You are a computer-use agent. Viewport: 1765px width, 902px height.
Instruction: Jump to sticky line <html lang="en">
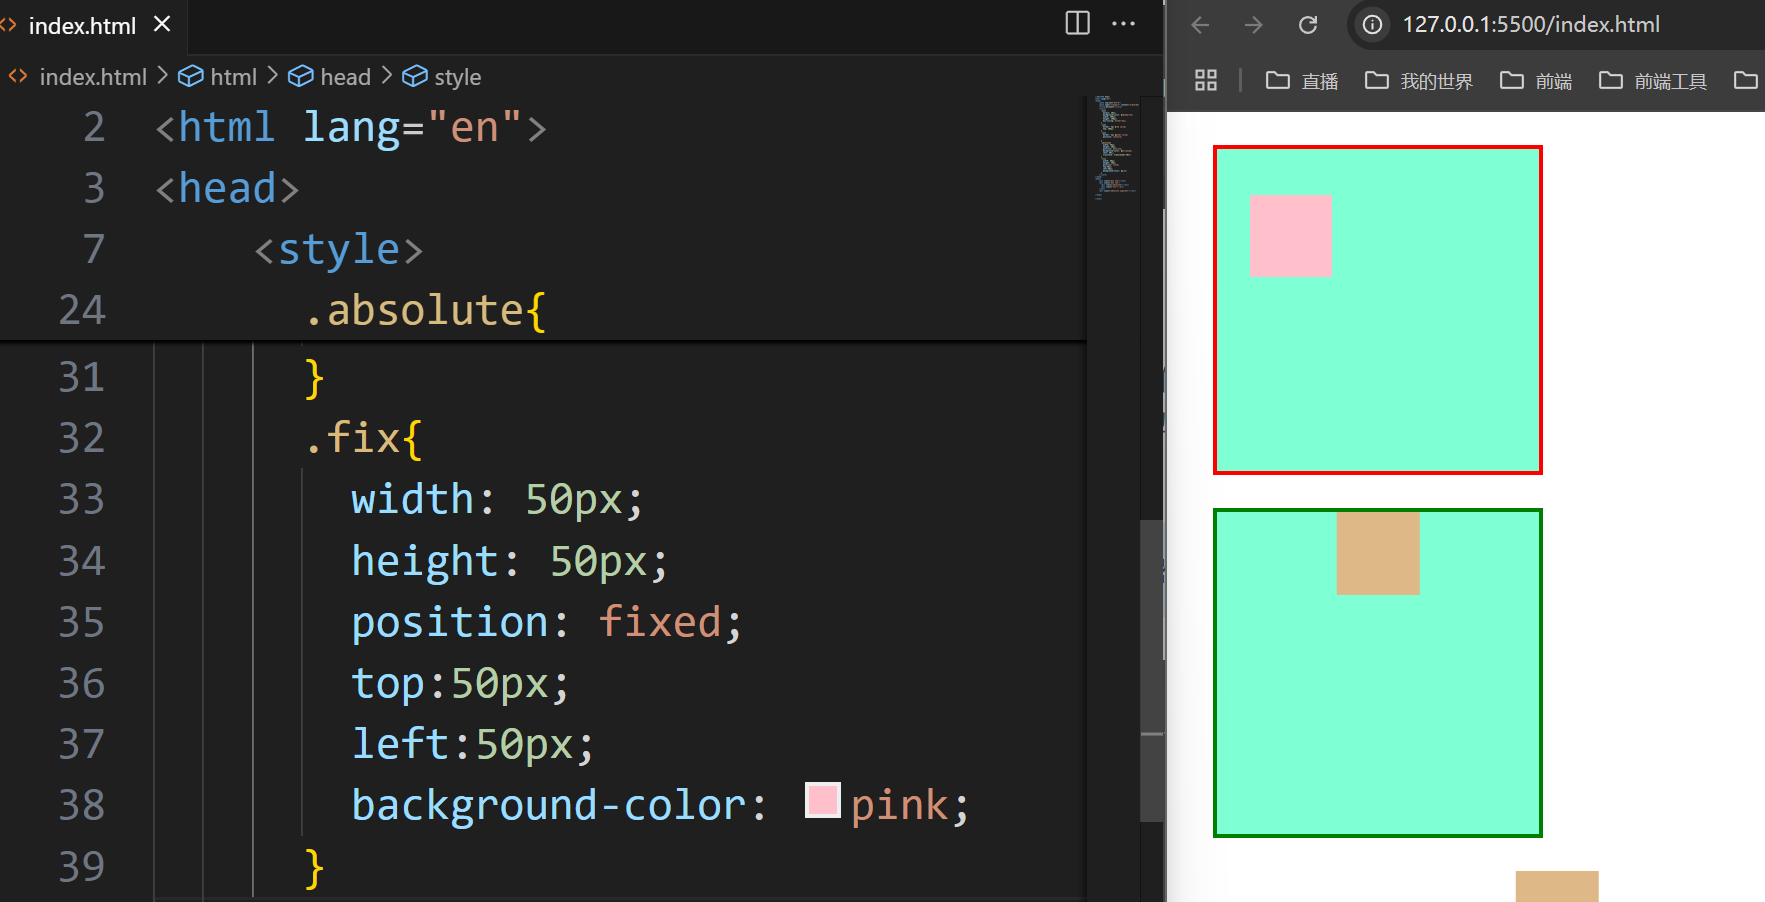tap(350, 128)
